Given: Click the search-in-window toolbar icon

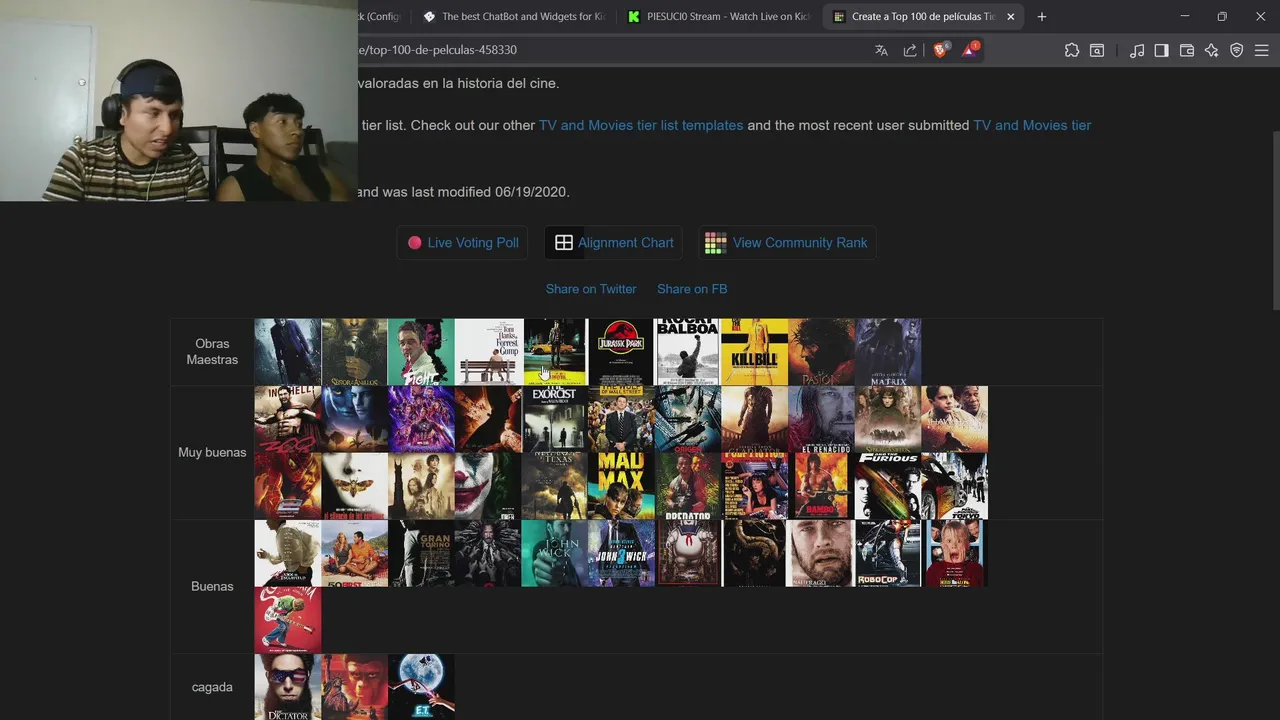Looking at the screenshot, I should tap(1097, 50).
